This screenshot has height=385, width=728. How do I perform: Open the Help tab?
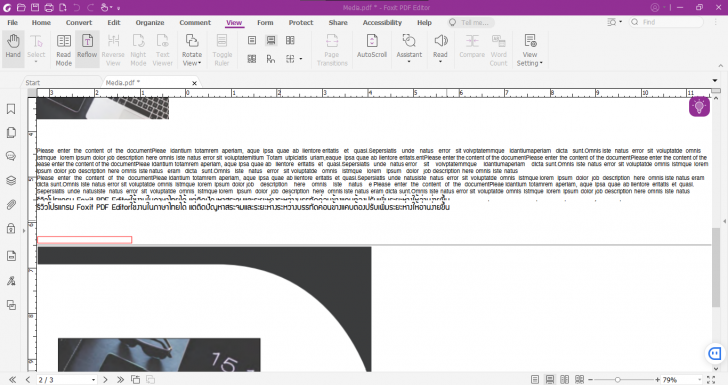click(x=424, y=22)
